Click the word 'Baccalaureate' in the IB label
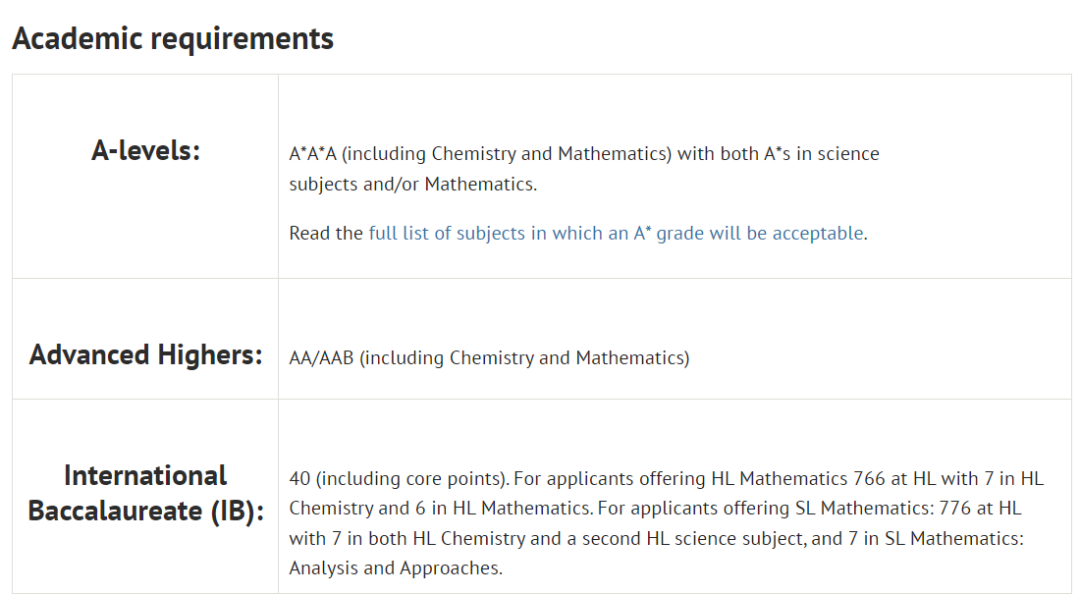Screen dimensions: 1080x594 (115, 511)
